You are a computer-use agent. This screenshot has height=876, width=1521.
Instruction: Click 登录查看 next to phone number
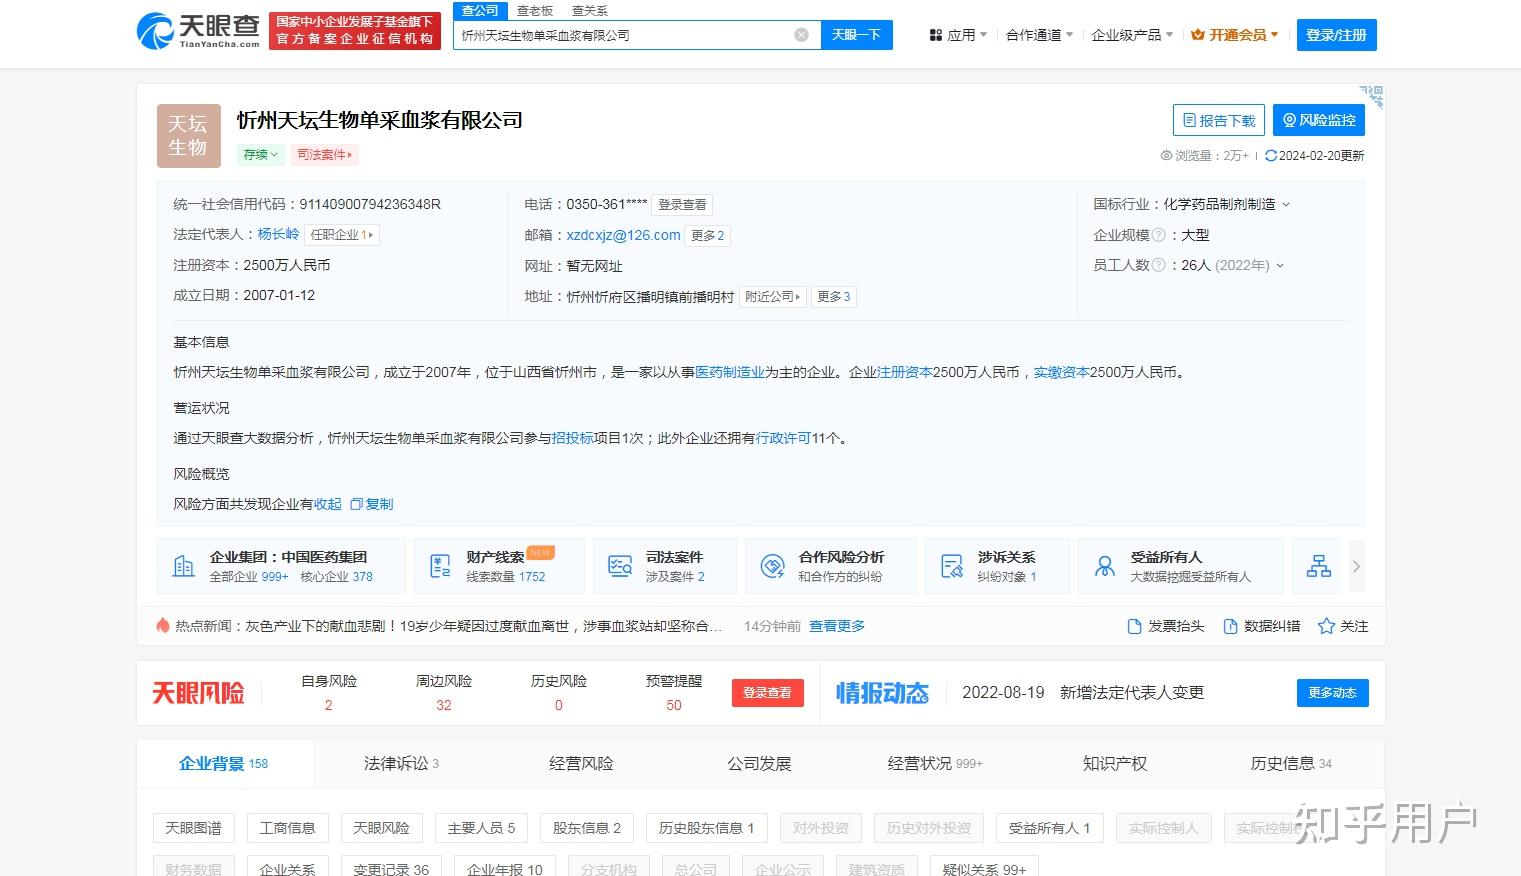[x=682, y=205]
